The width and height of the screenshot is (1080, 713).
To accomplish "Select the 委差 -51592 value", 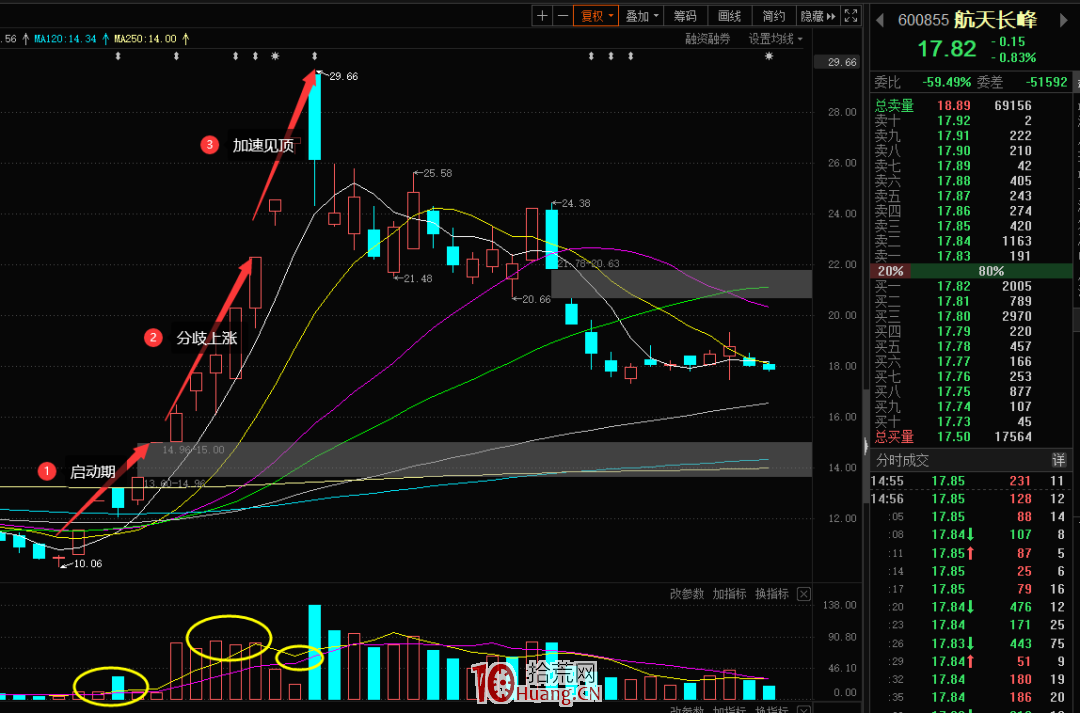I will (x=1047, y=83).
